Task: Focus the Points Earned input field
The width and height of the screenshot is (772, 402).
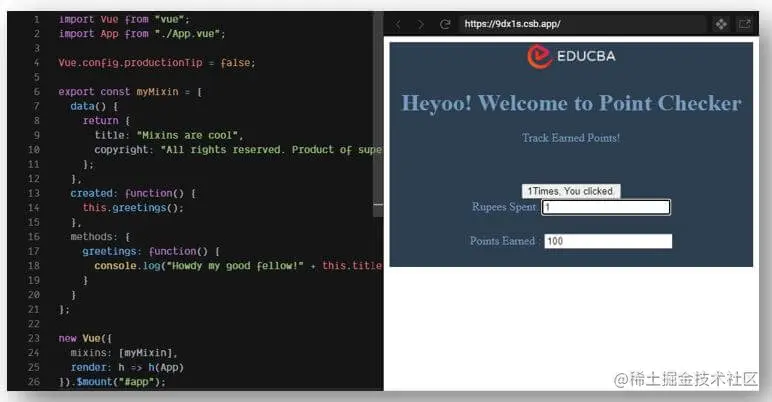Action: point(608,241)
